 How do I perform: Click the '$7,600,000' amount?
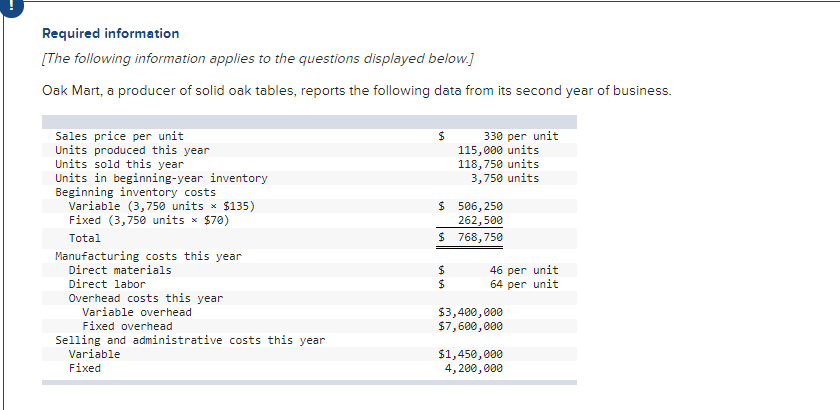[471, 326]
